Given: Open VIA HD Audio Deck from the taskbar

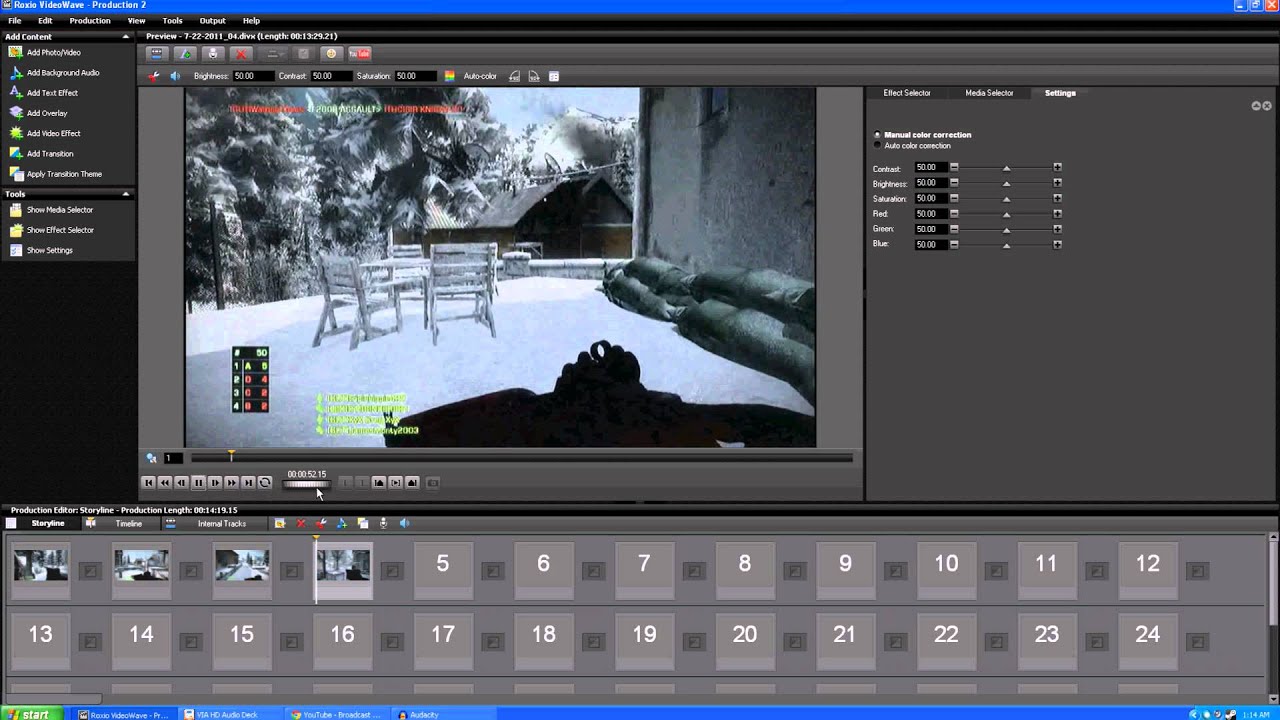Looking at the screenshot, I should tap(229, 715).
